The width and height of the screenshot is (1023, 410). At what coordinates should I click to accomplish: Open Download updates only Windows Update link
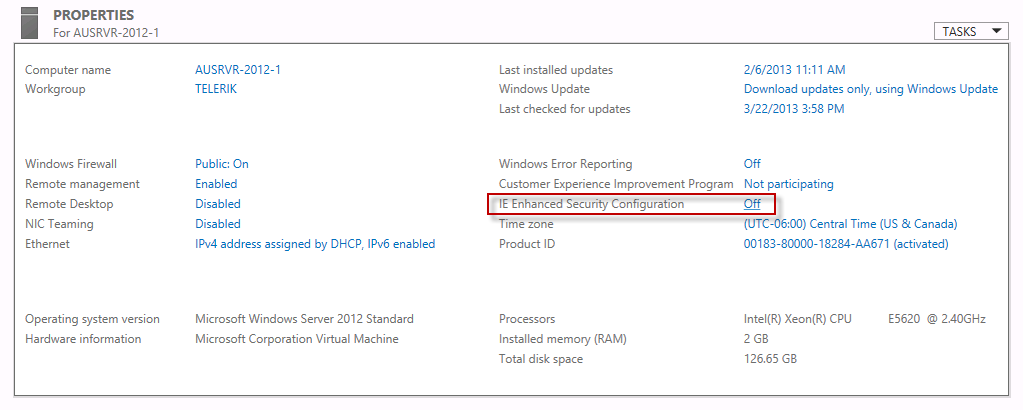point(871,89)
